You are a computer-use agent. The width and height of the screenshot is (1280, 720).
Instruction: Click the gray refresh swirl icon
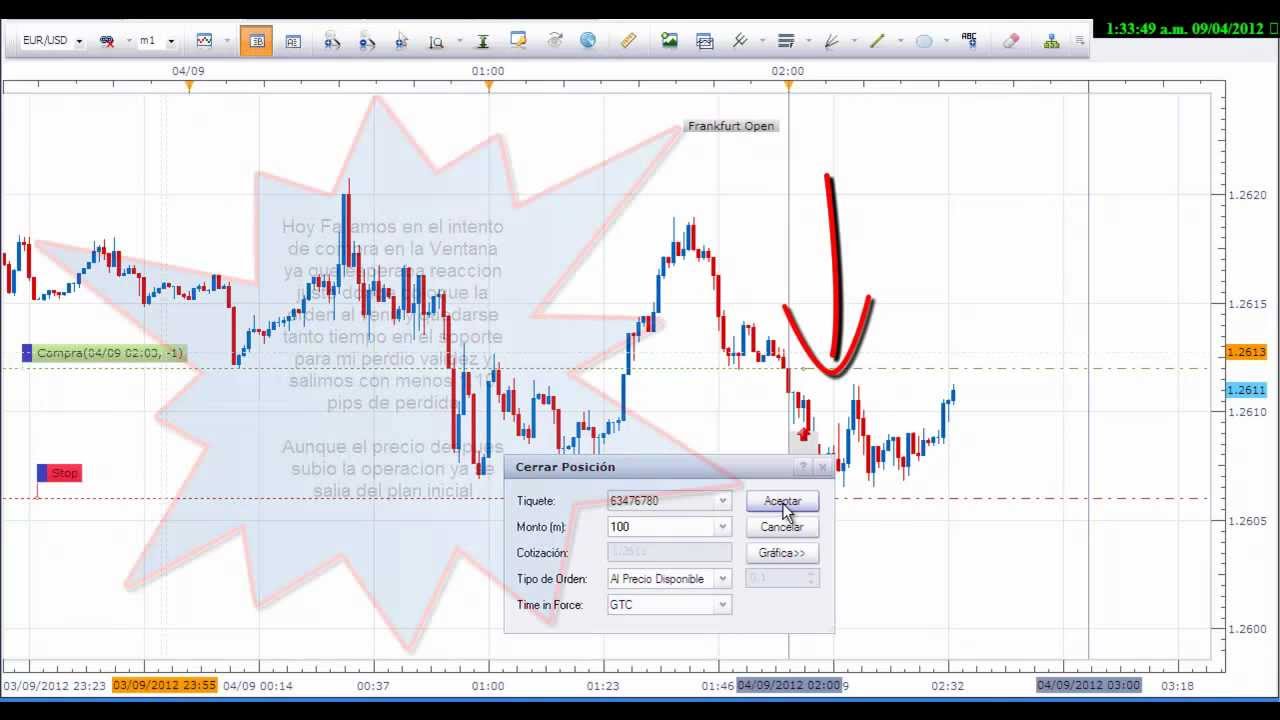point(555,41)
